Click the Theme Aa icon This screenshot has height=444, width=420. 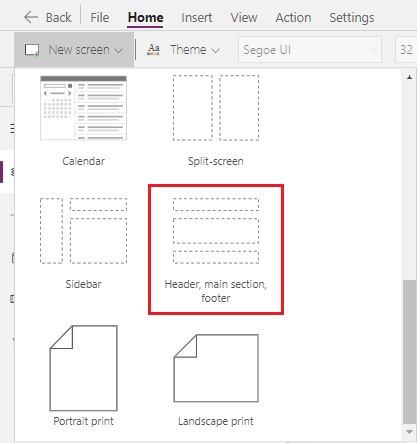(x=153, y=50)
